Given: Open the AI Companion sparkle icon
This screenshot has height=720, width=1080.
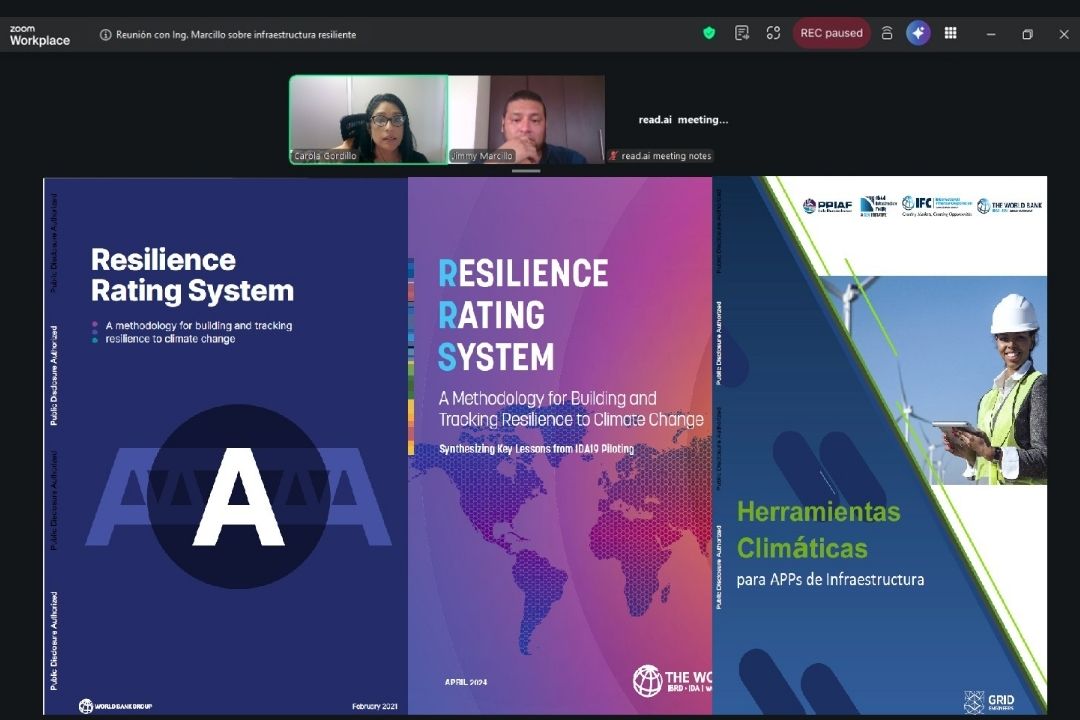Looking at the screenshot, I should click(x=918, y=33).
